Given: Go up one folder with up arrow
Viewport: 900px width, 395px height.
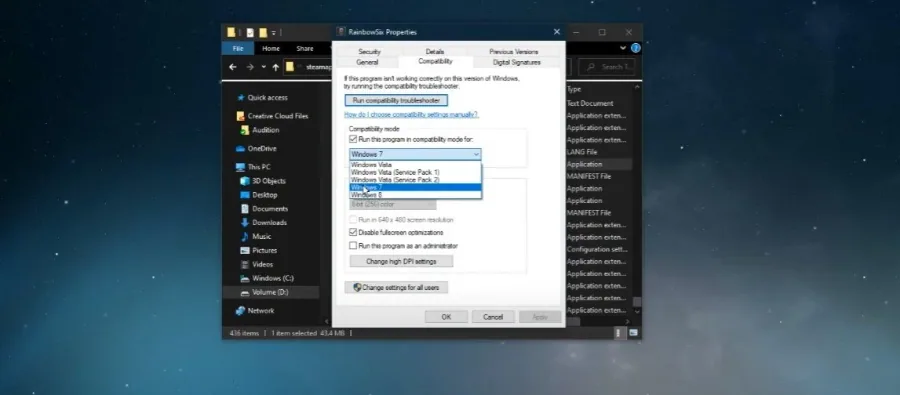Looking at the screenshot, I should pyautogui.click(x=276, y=67).
